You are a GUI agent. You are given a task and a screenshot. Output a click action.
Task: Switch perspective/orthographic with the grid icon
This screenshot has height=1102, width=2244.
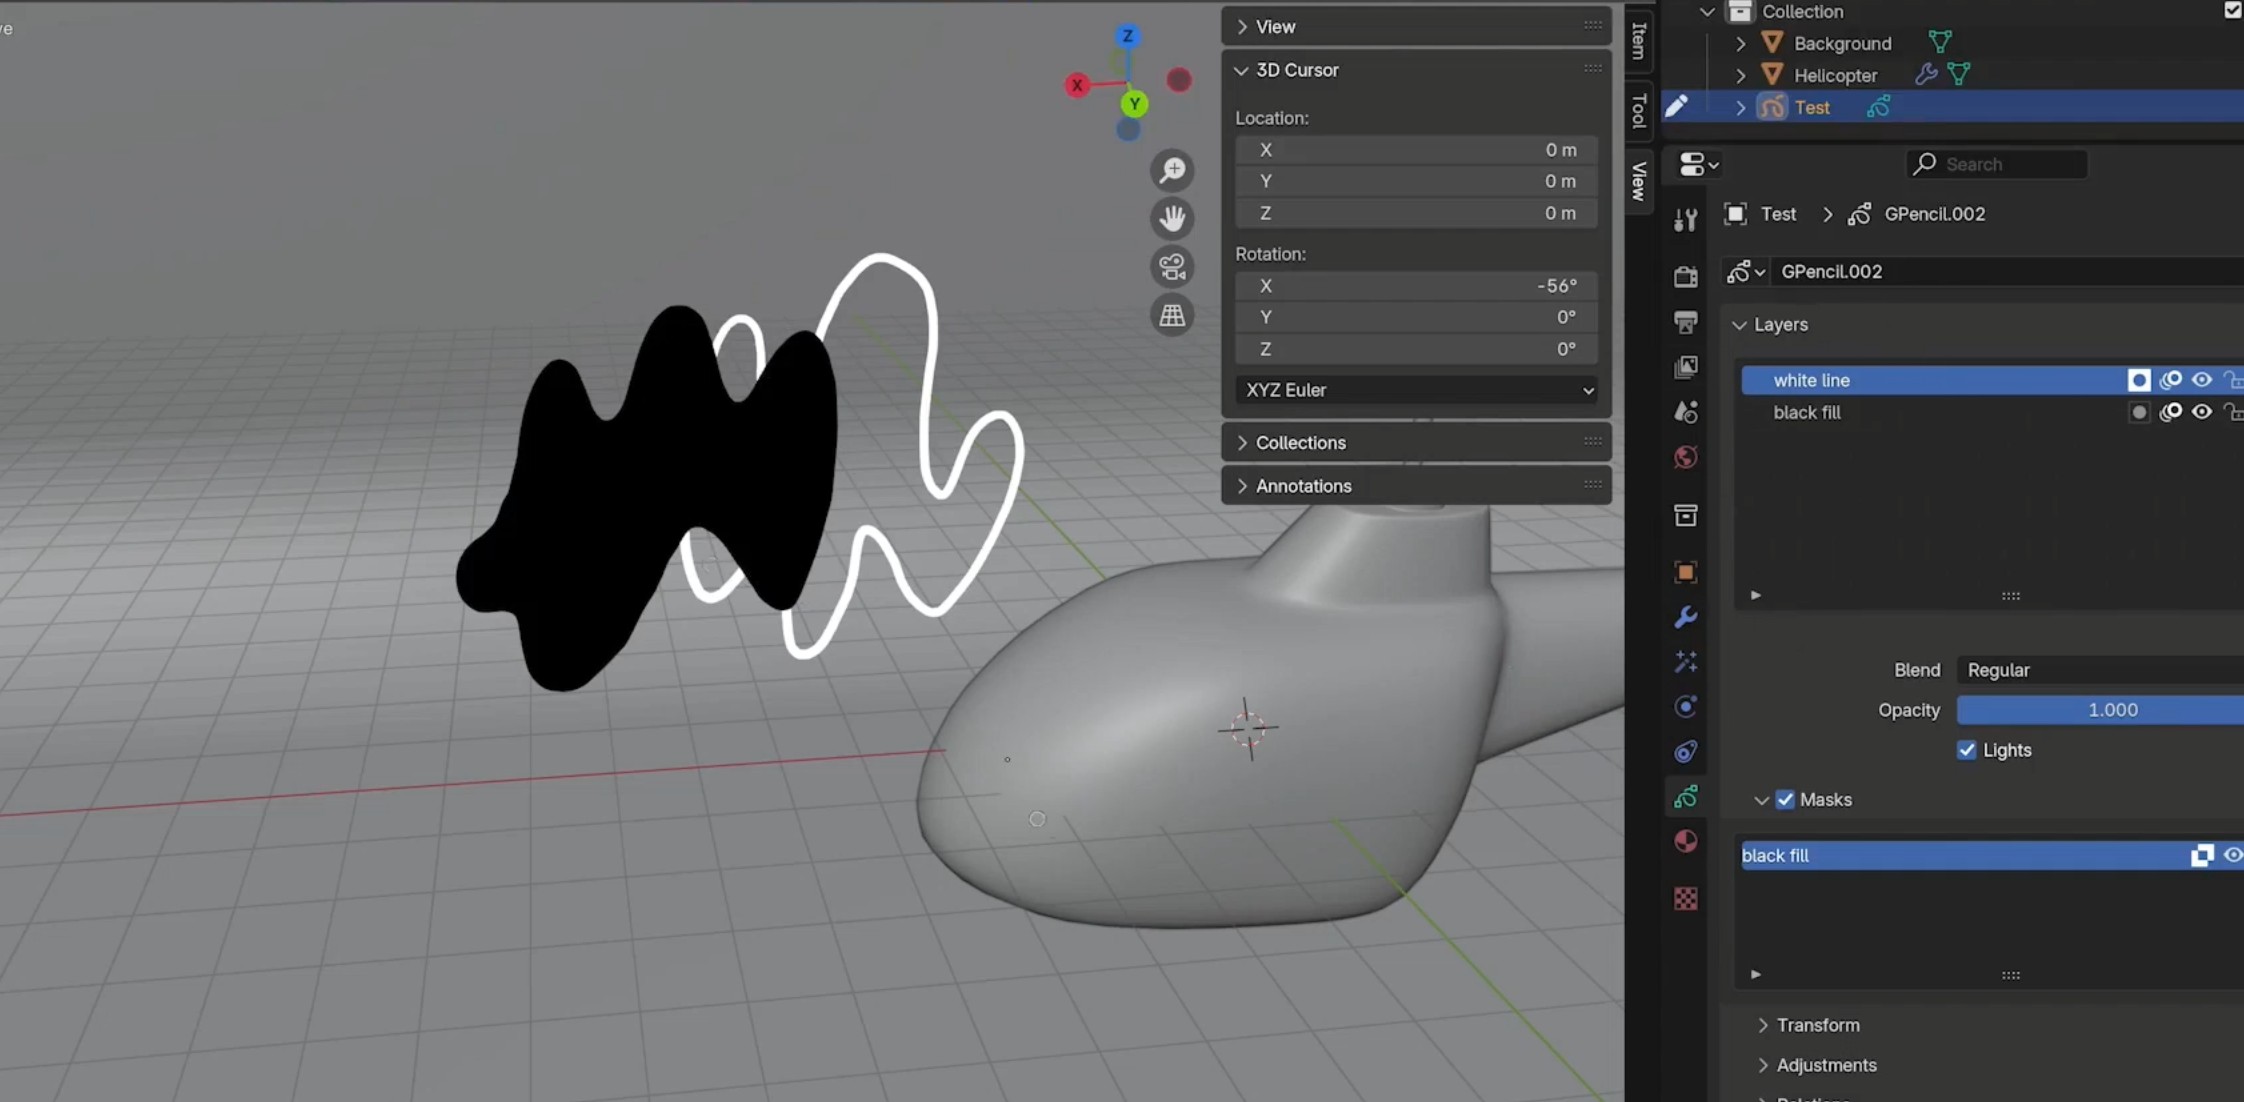coord(1172,316)
